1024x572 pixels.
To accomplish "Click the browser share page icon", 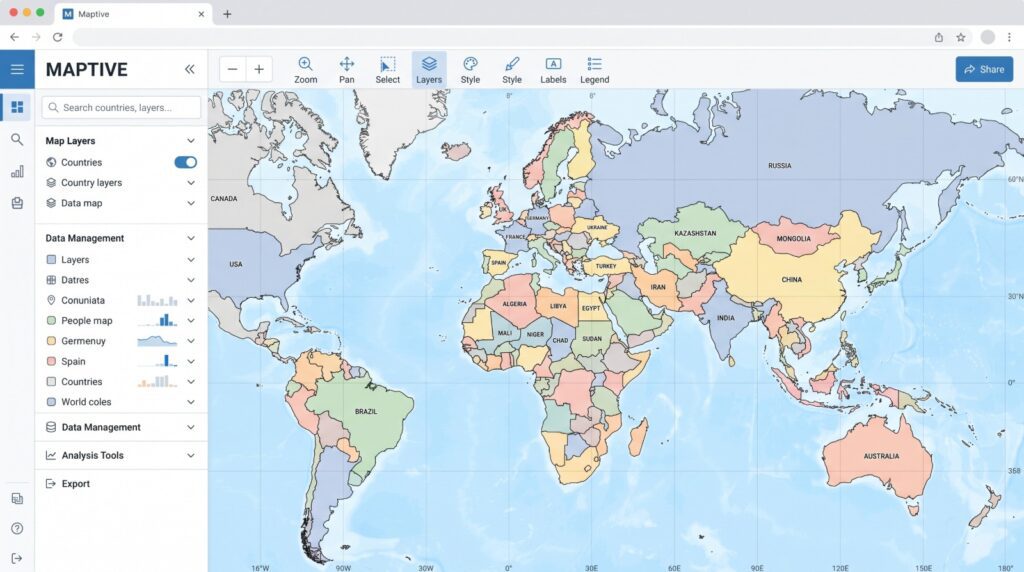I will point(938,37).
